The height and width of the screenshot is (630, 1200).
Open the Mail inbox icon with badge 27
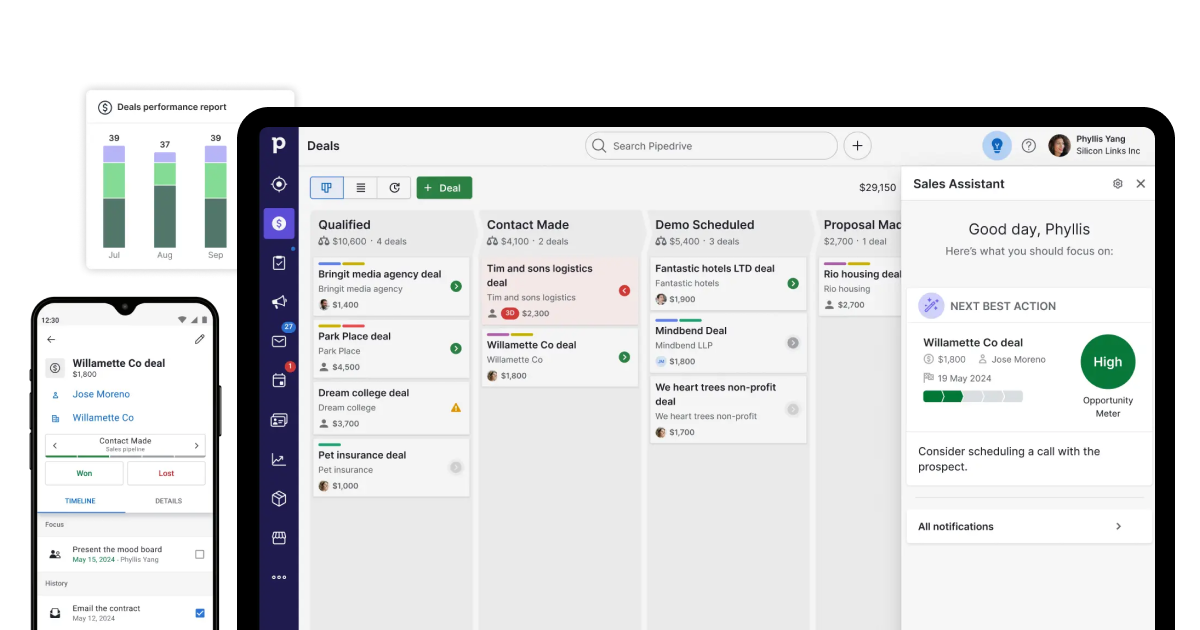tap(279, 341)
